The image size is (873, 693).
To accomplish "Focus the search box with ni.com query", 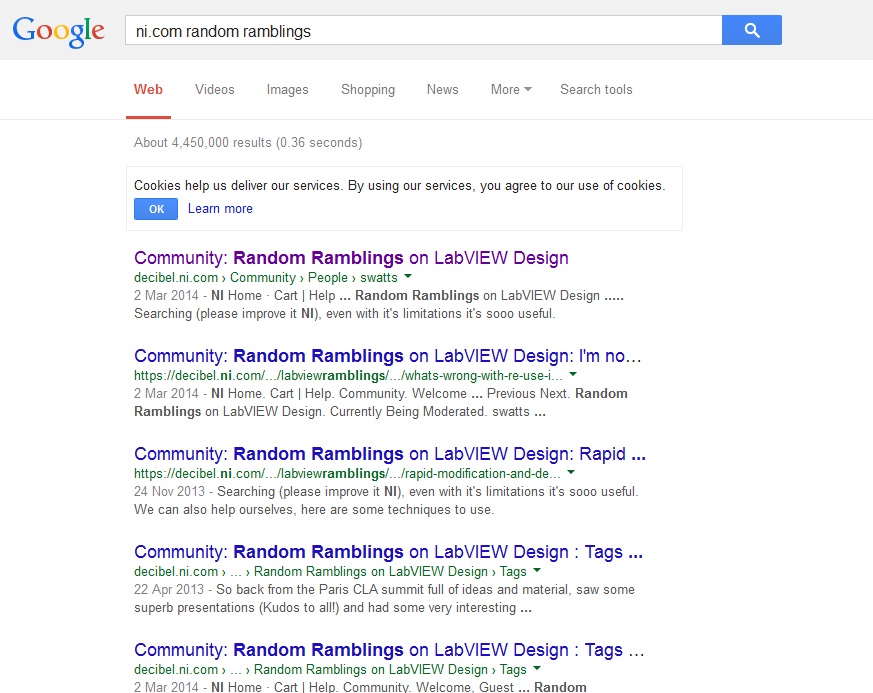I will [423, 30].
